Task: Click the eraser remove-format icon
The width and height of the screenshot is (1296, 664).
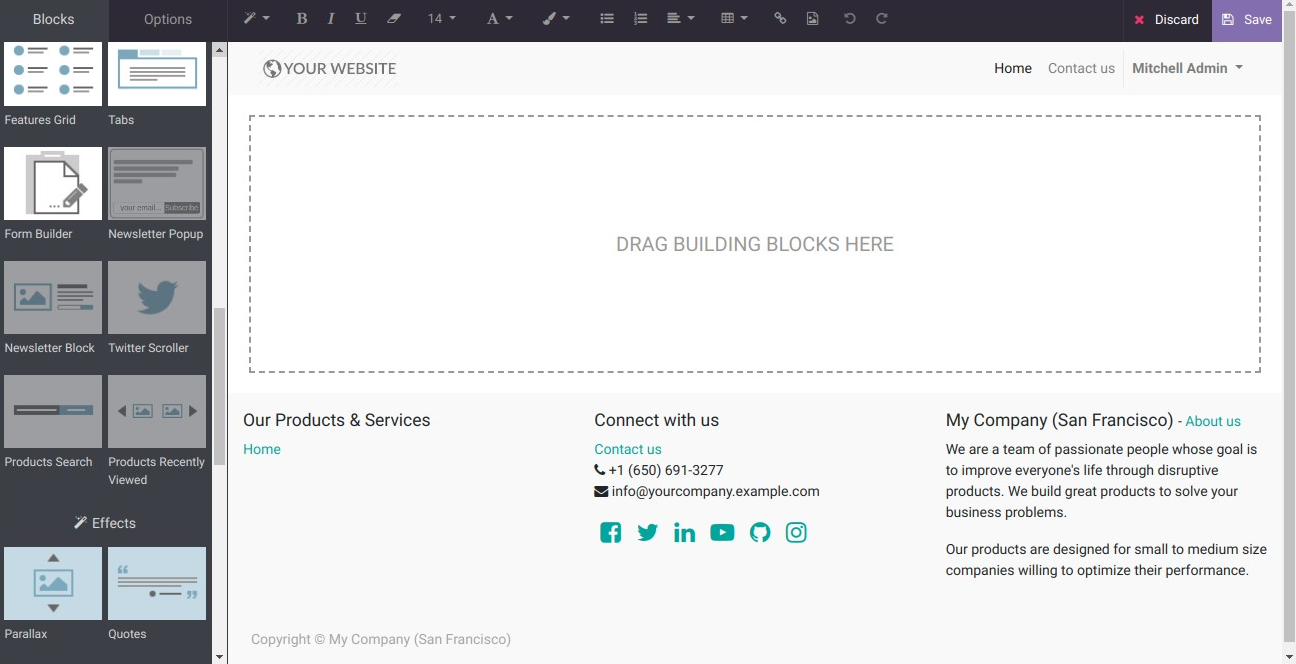Action: 394,19
